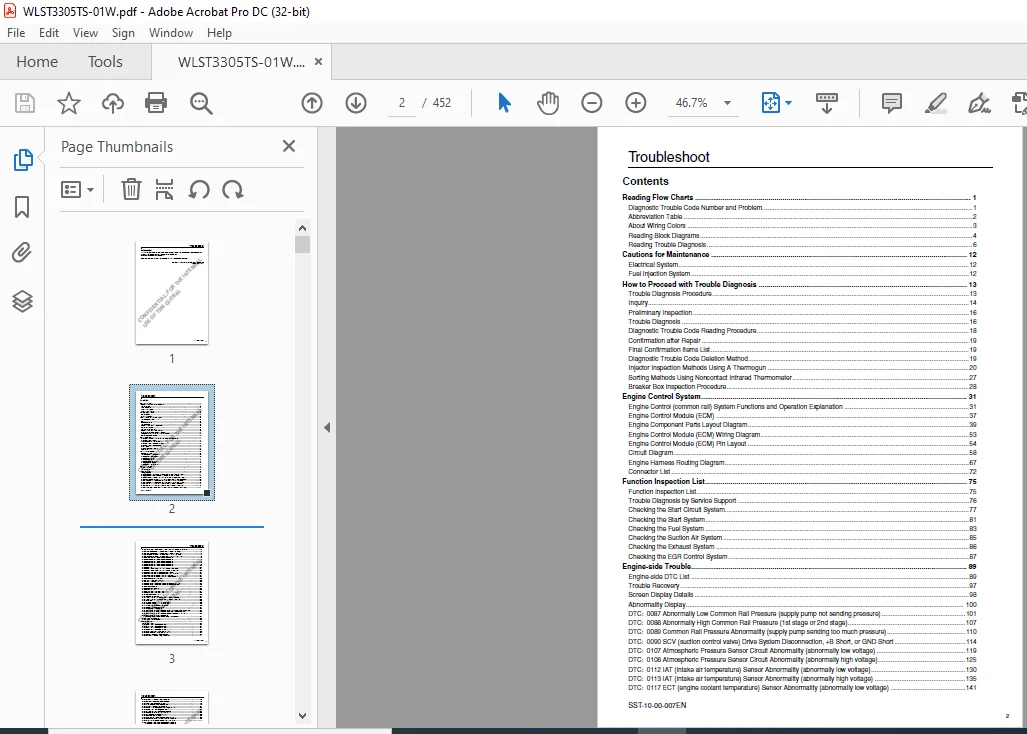Open the scrolling mode keyboard icon

(827, 103)
